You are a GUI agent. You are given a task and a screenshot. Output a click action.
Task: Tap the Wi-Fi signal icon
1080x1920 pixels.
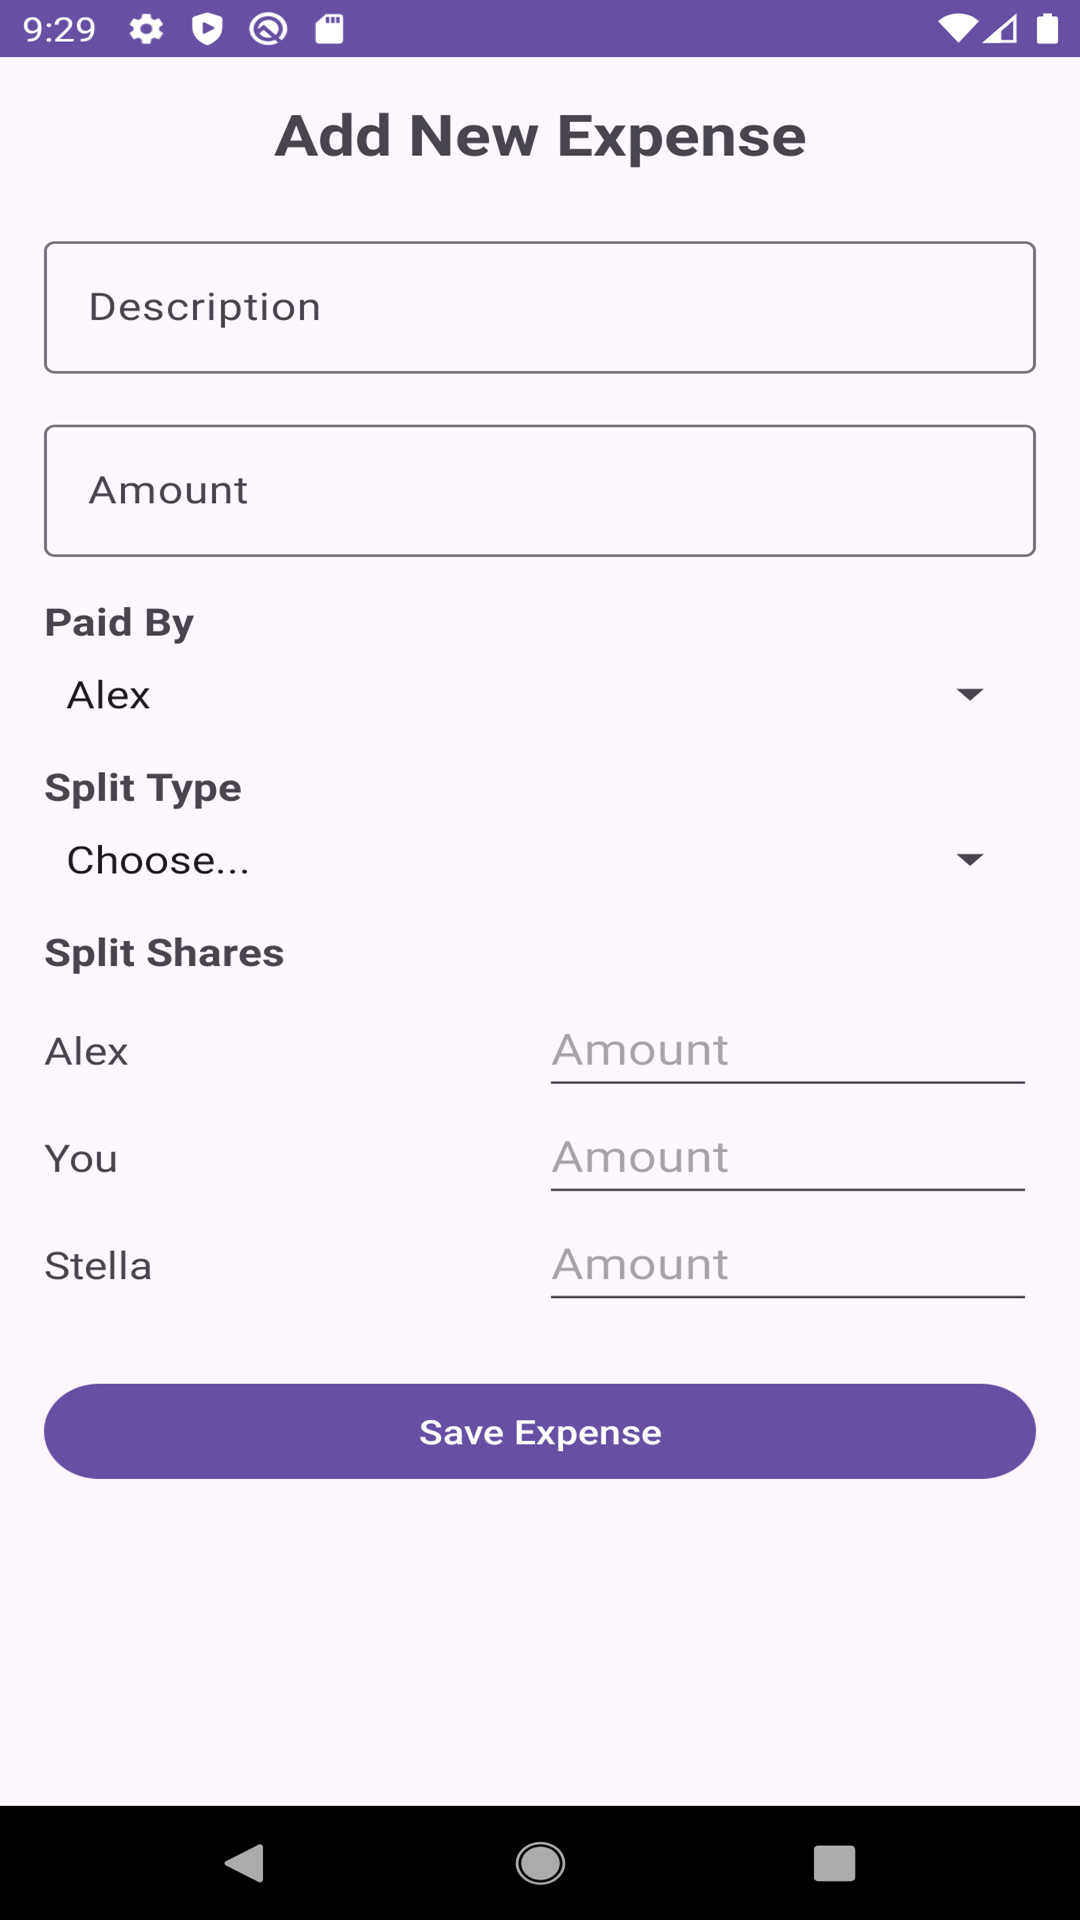(957, 29)
